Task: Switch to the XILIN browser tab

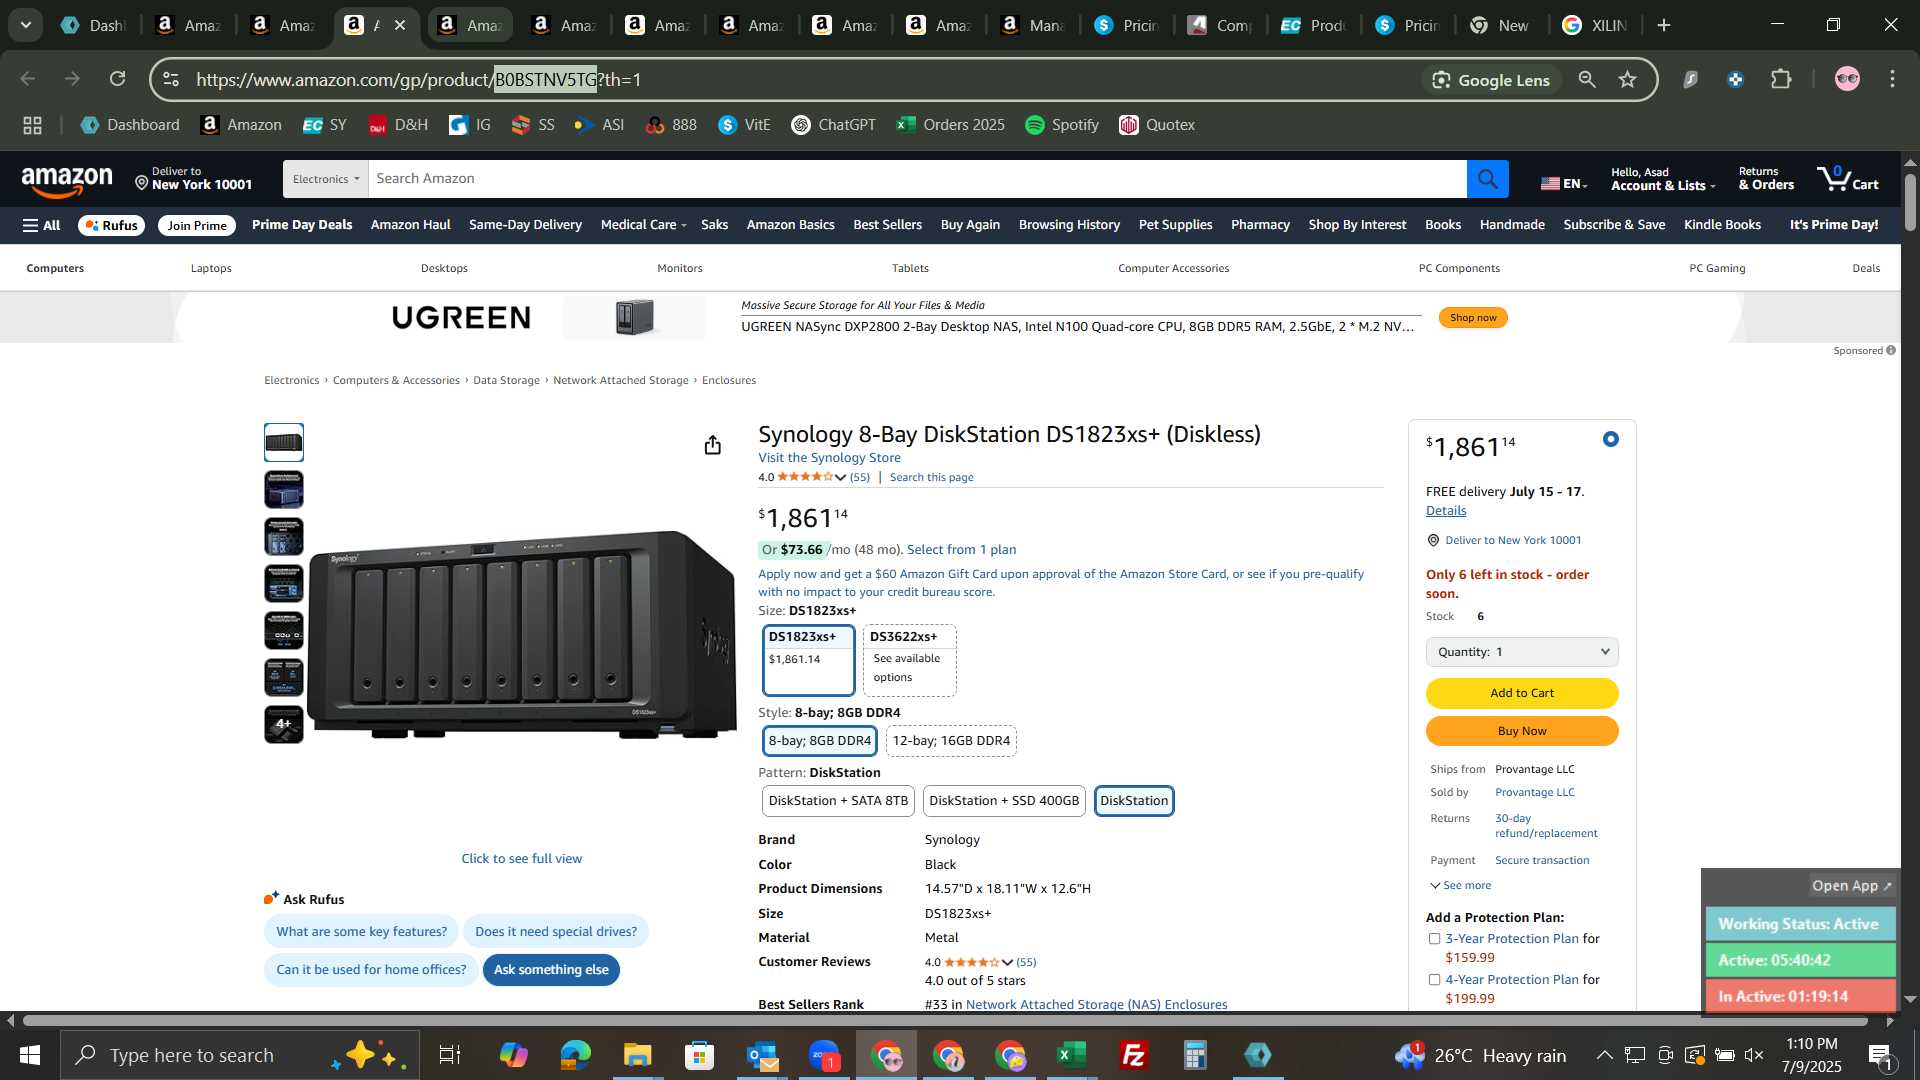Action: (1596, 25)
